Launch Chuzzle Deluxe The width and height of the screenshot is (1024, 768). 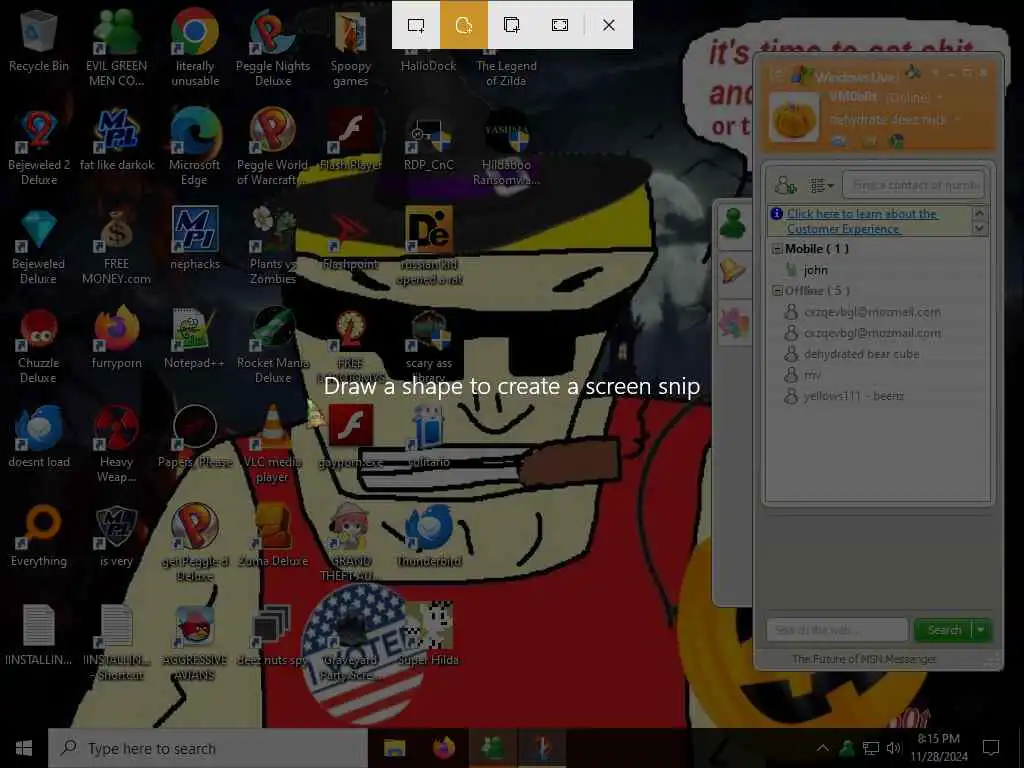(x=39, y=346)
